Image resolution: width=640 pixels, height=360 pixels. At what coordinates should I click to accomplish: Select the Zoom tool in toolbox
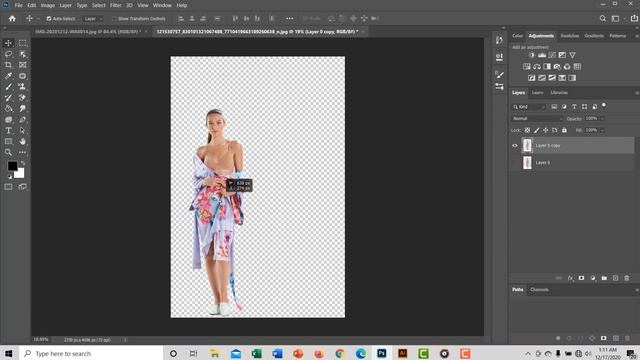(x=8, y=152)
